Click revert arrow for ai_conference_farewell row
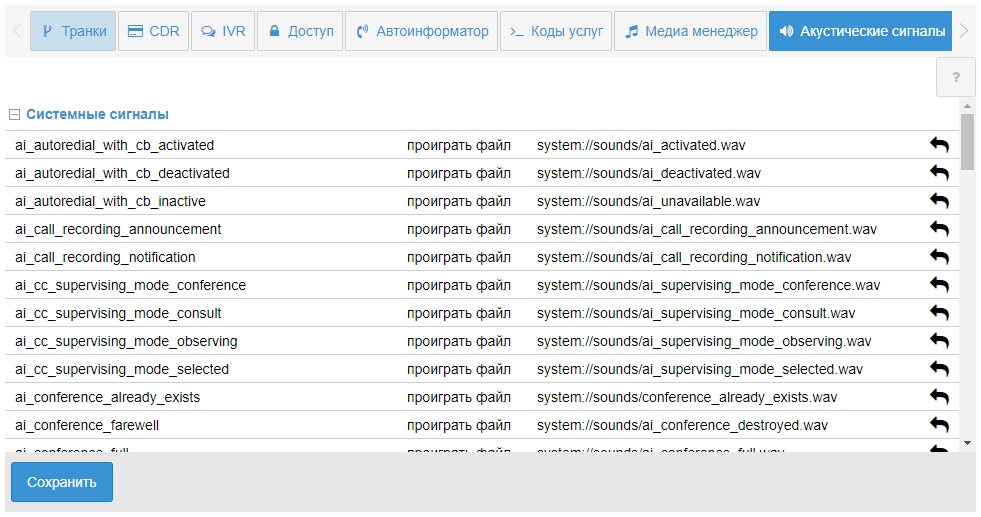Image resolution: width=981 pixels, height=517 pixels. (939, 425)
